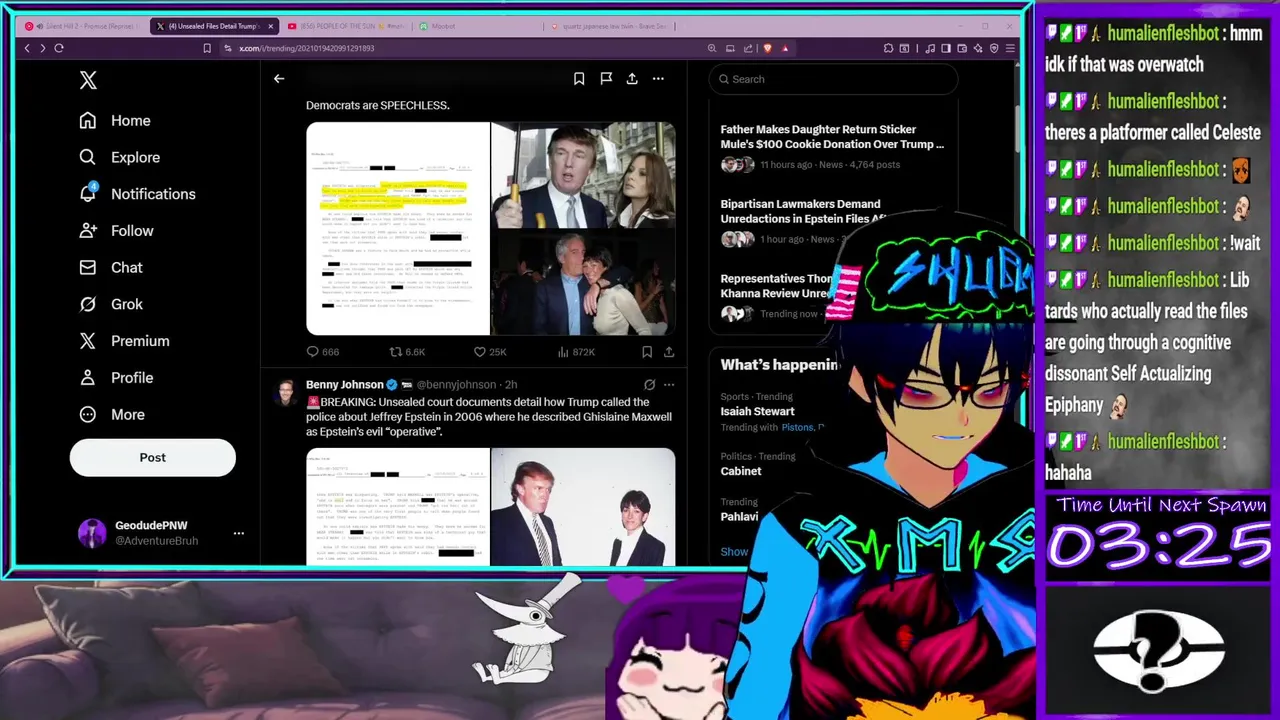
Task: Open the Home page from the sidebar
Action: tap(116, 120)
